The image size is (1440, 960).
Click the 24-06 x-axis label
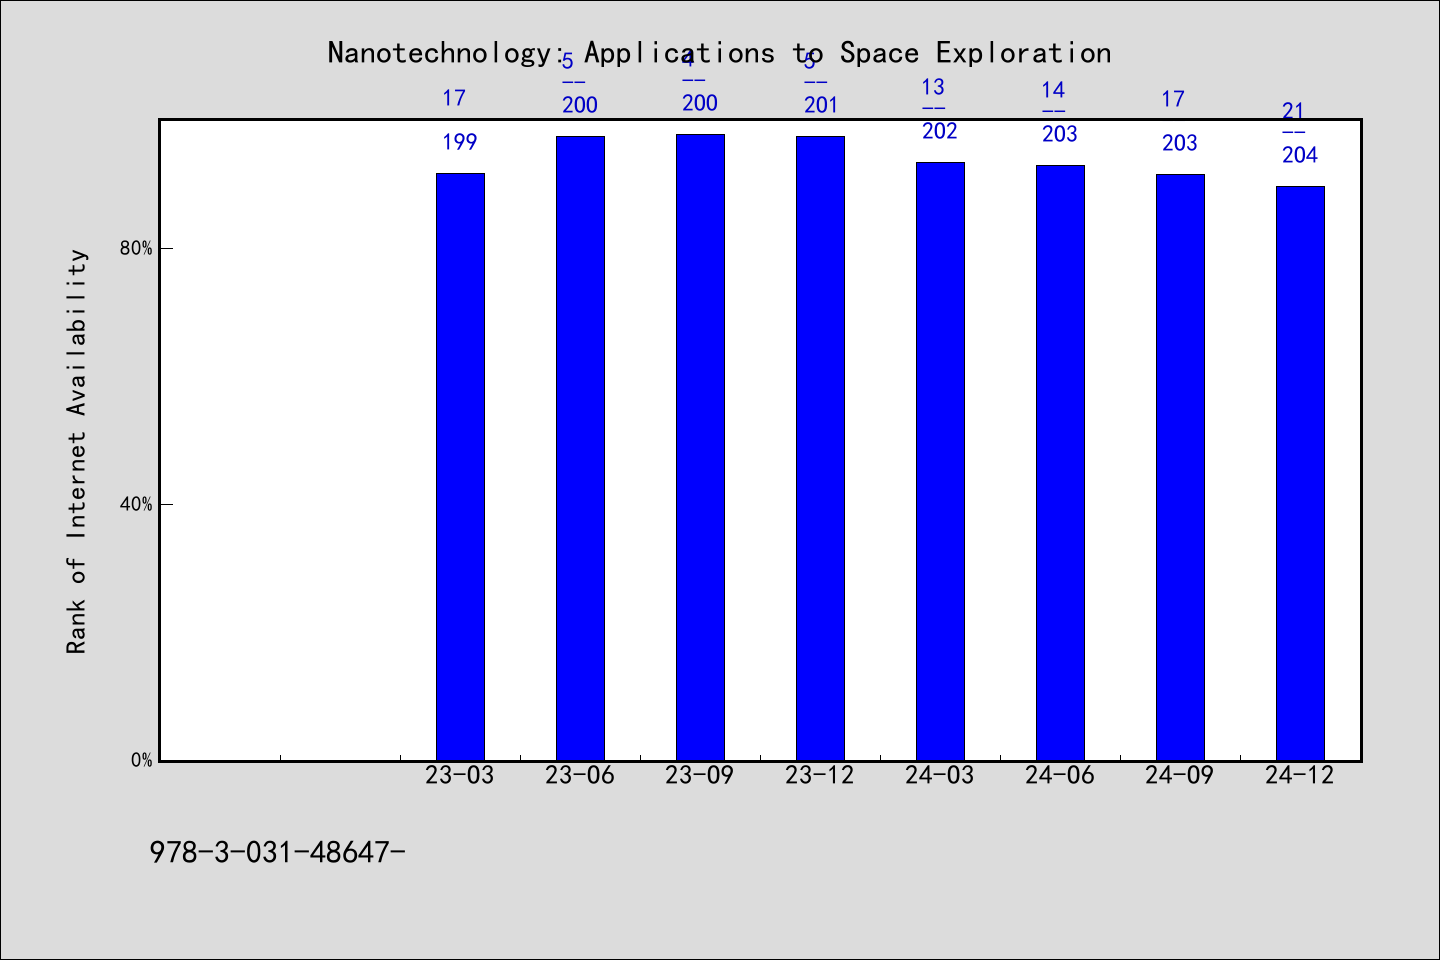click(x=1060, y=775)
